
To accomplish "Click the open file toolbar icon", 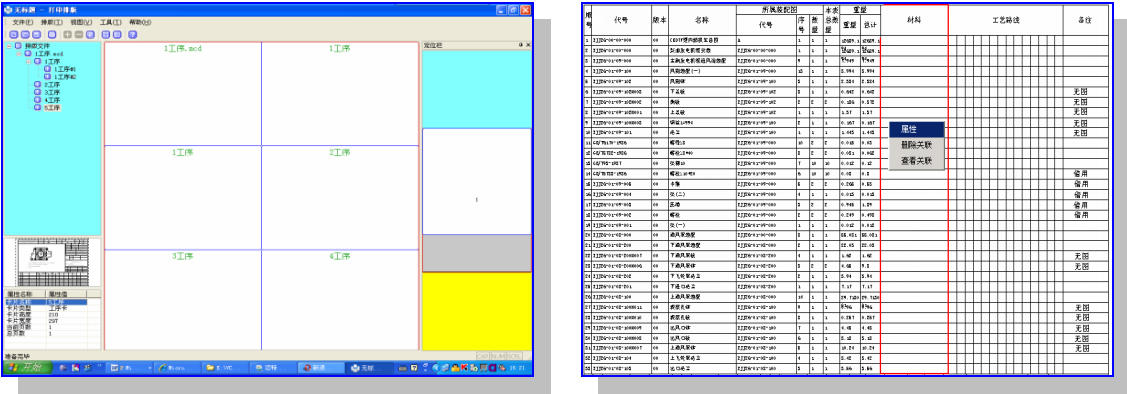I will 25,35.
